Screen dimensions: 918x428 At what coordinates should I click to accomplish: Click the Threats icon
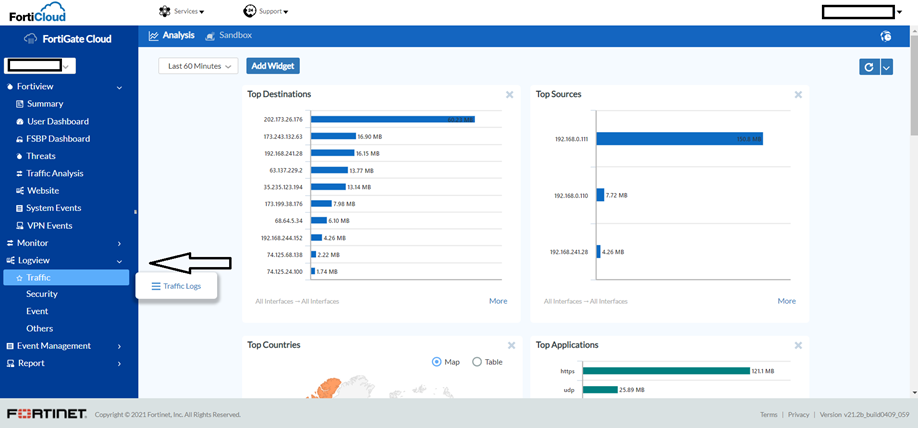[x=19, y=156]
